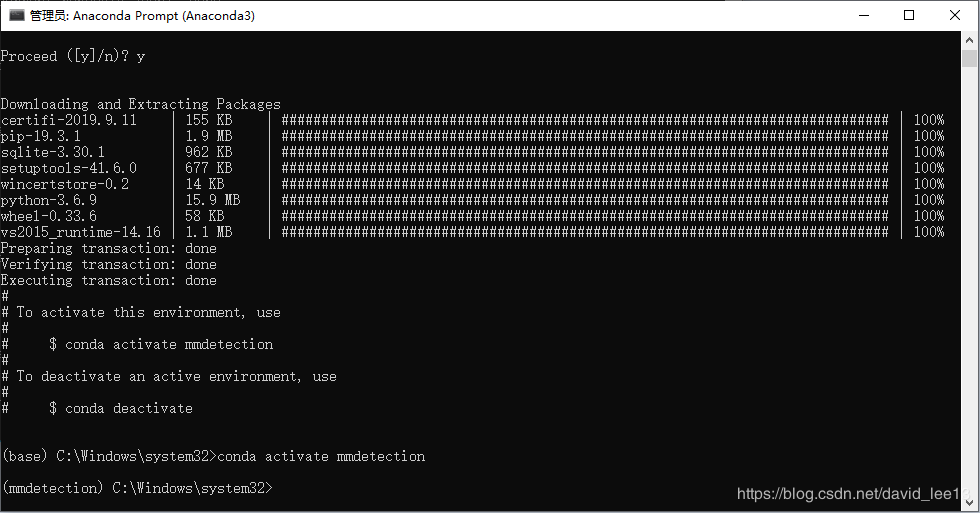This screenshot has width=980, height=513.
Task: Close the Anaconda Prompt window
Action: pyautogui.click(x=955, y=15)
